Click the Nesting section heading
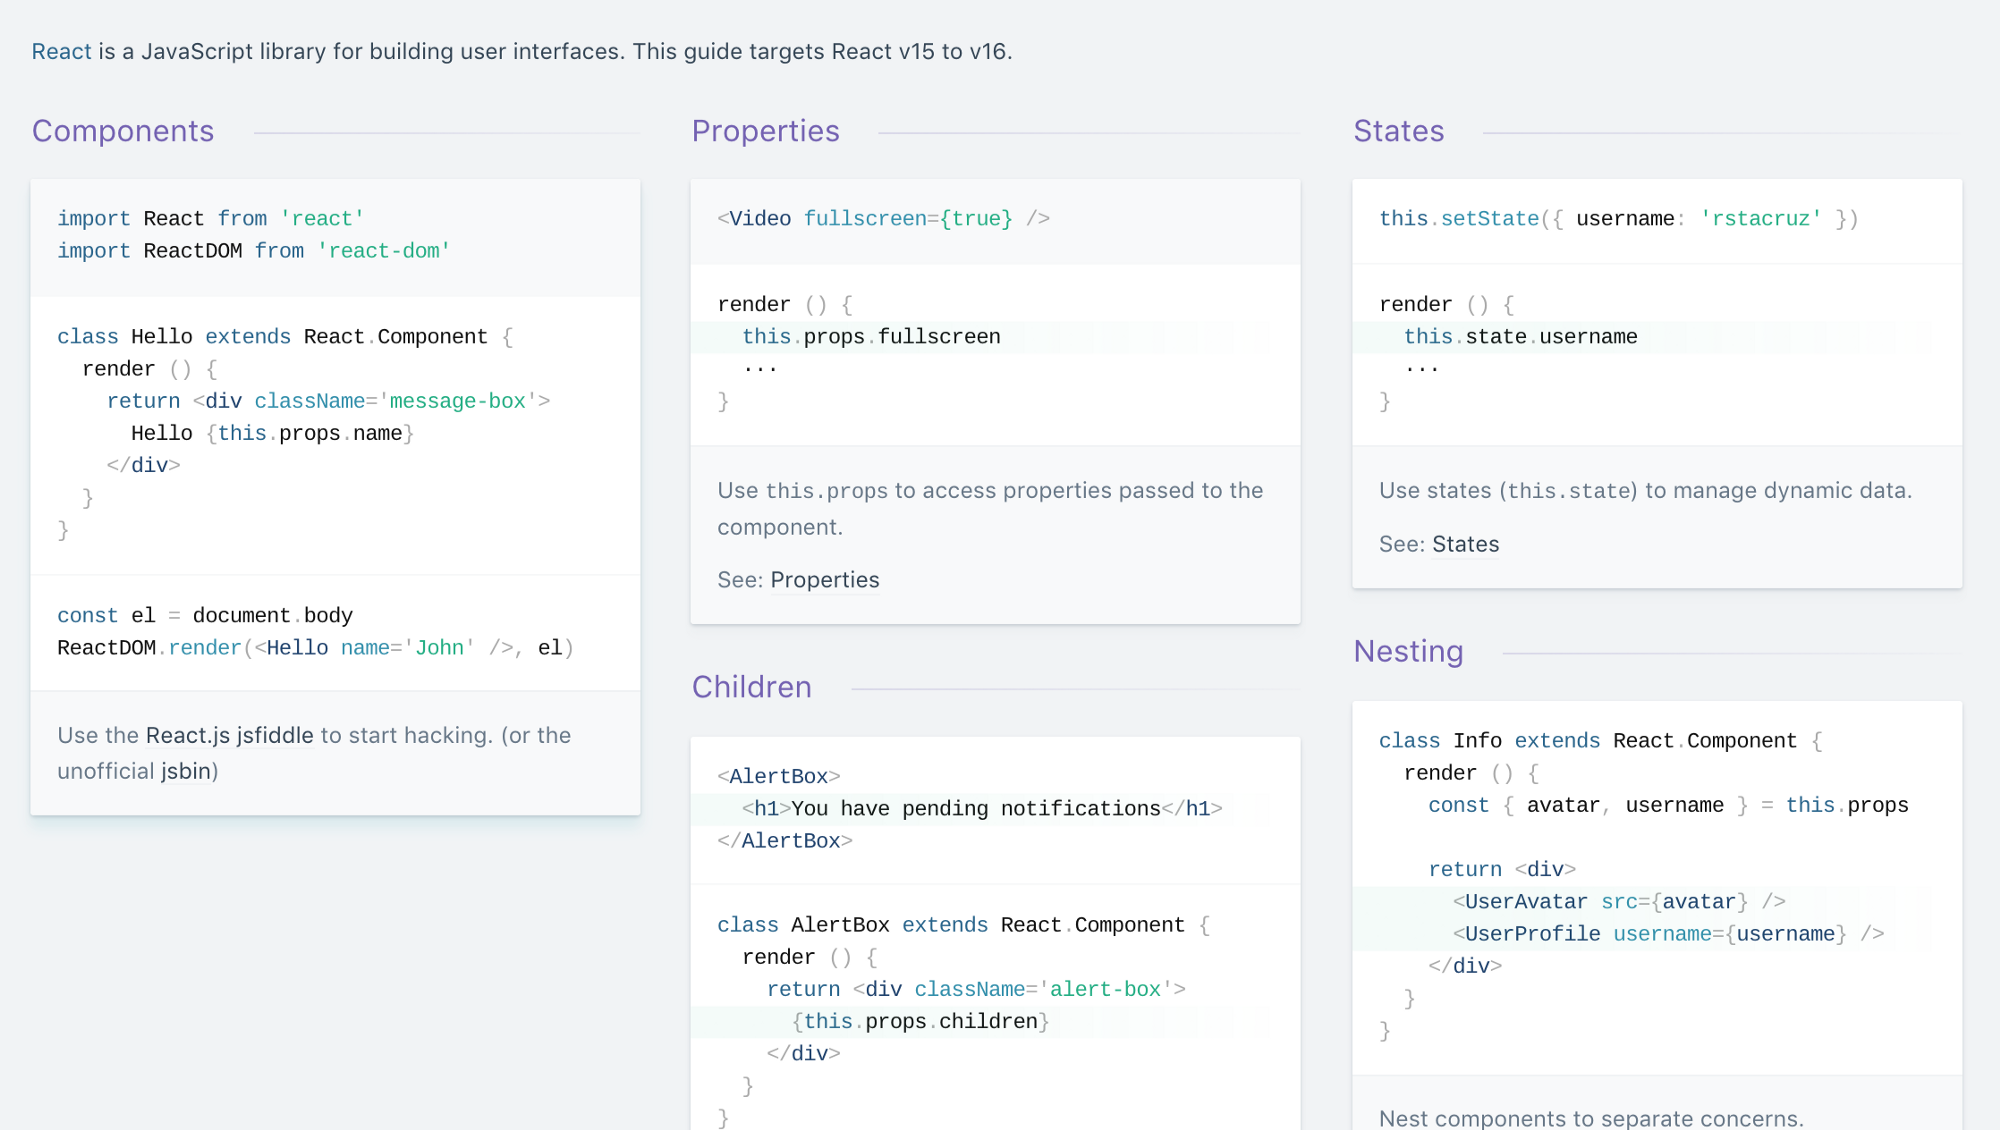This screenshot has width=2000, height=1130. (1408, 651)
